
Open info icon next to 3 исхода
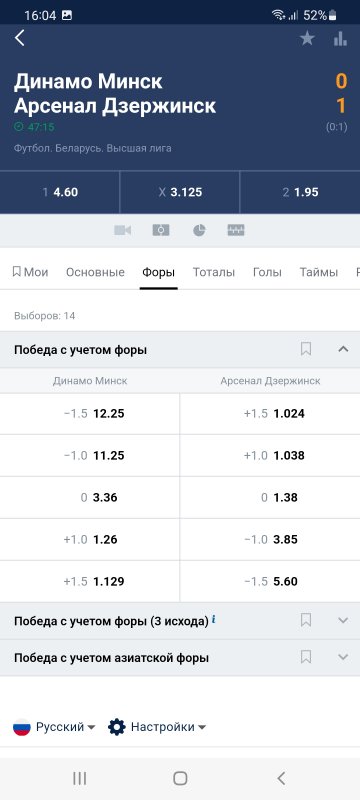(x=214, y=619)
